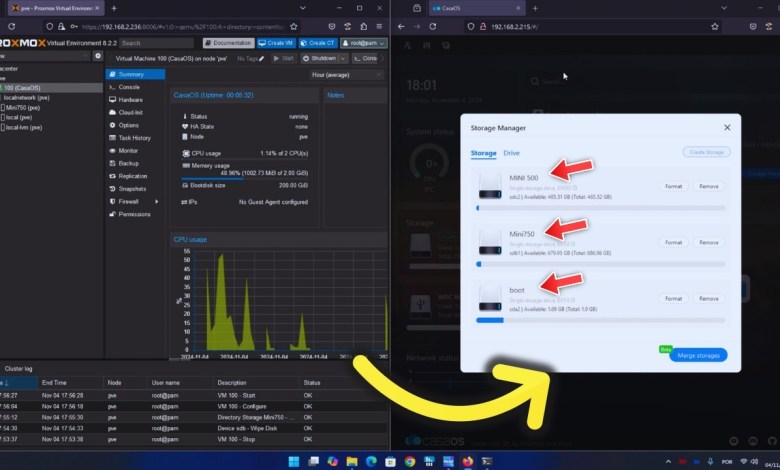This screenshot has width=780, height=470.
Task: Open the Windows Start menu
Action: [x=294, y=462]
